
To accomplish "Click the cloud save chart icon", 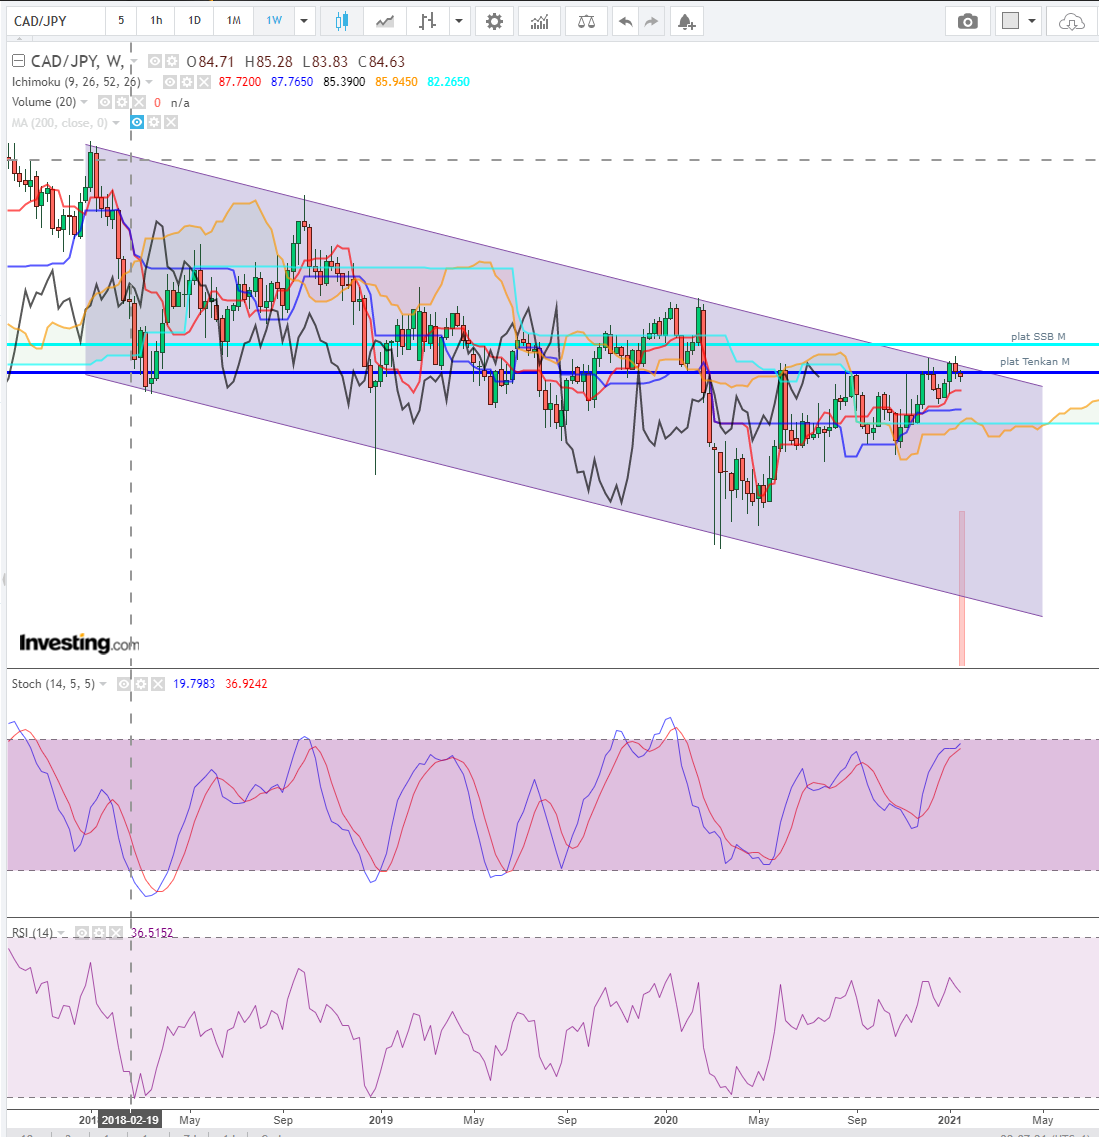I will click(x=1071, y=21).
